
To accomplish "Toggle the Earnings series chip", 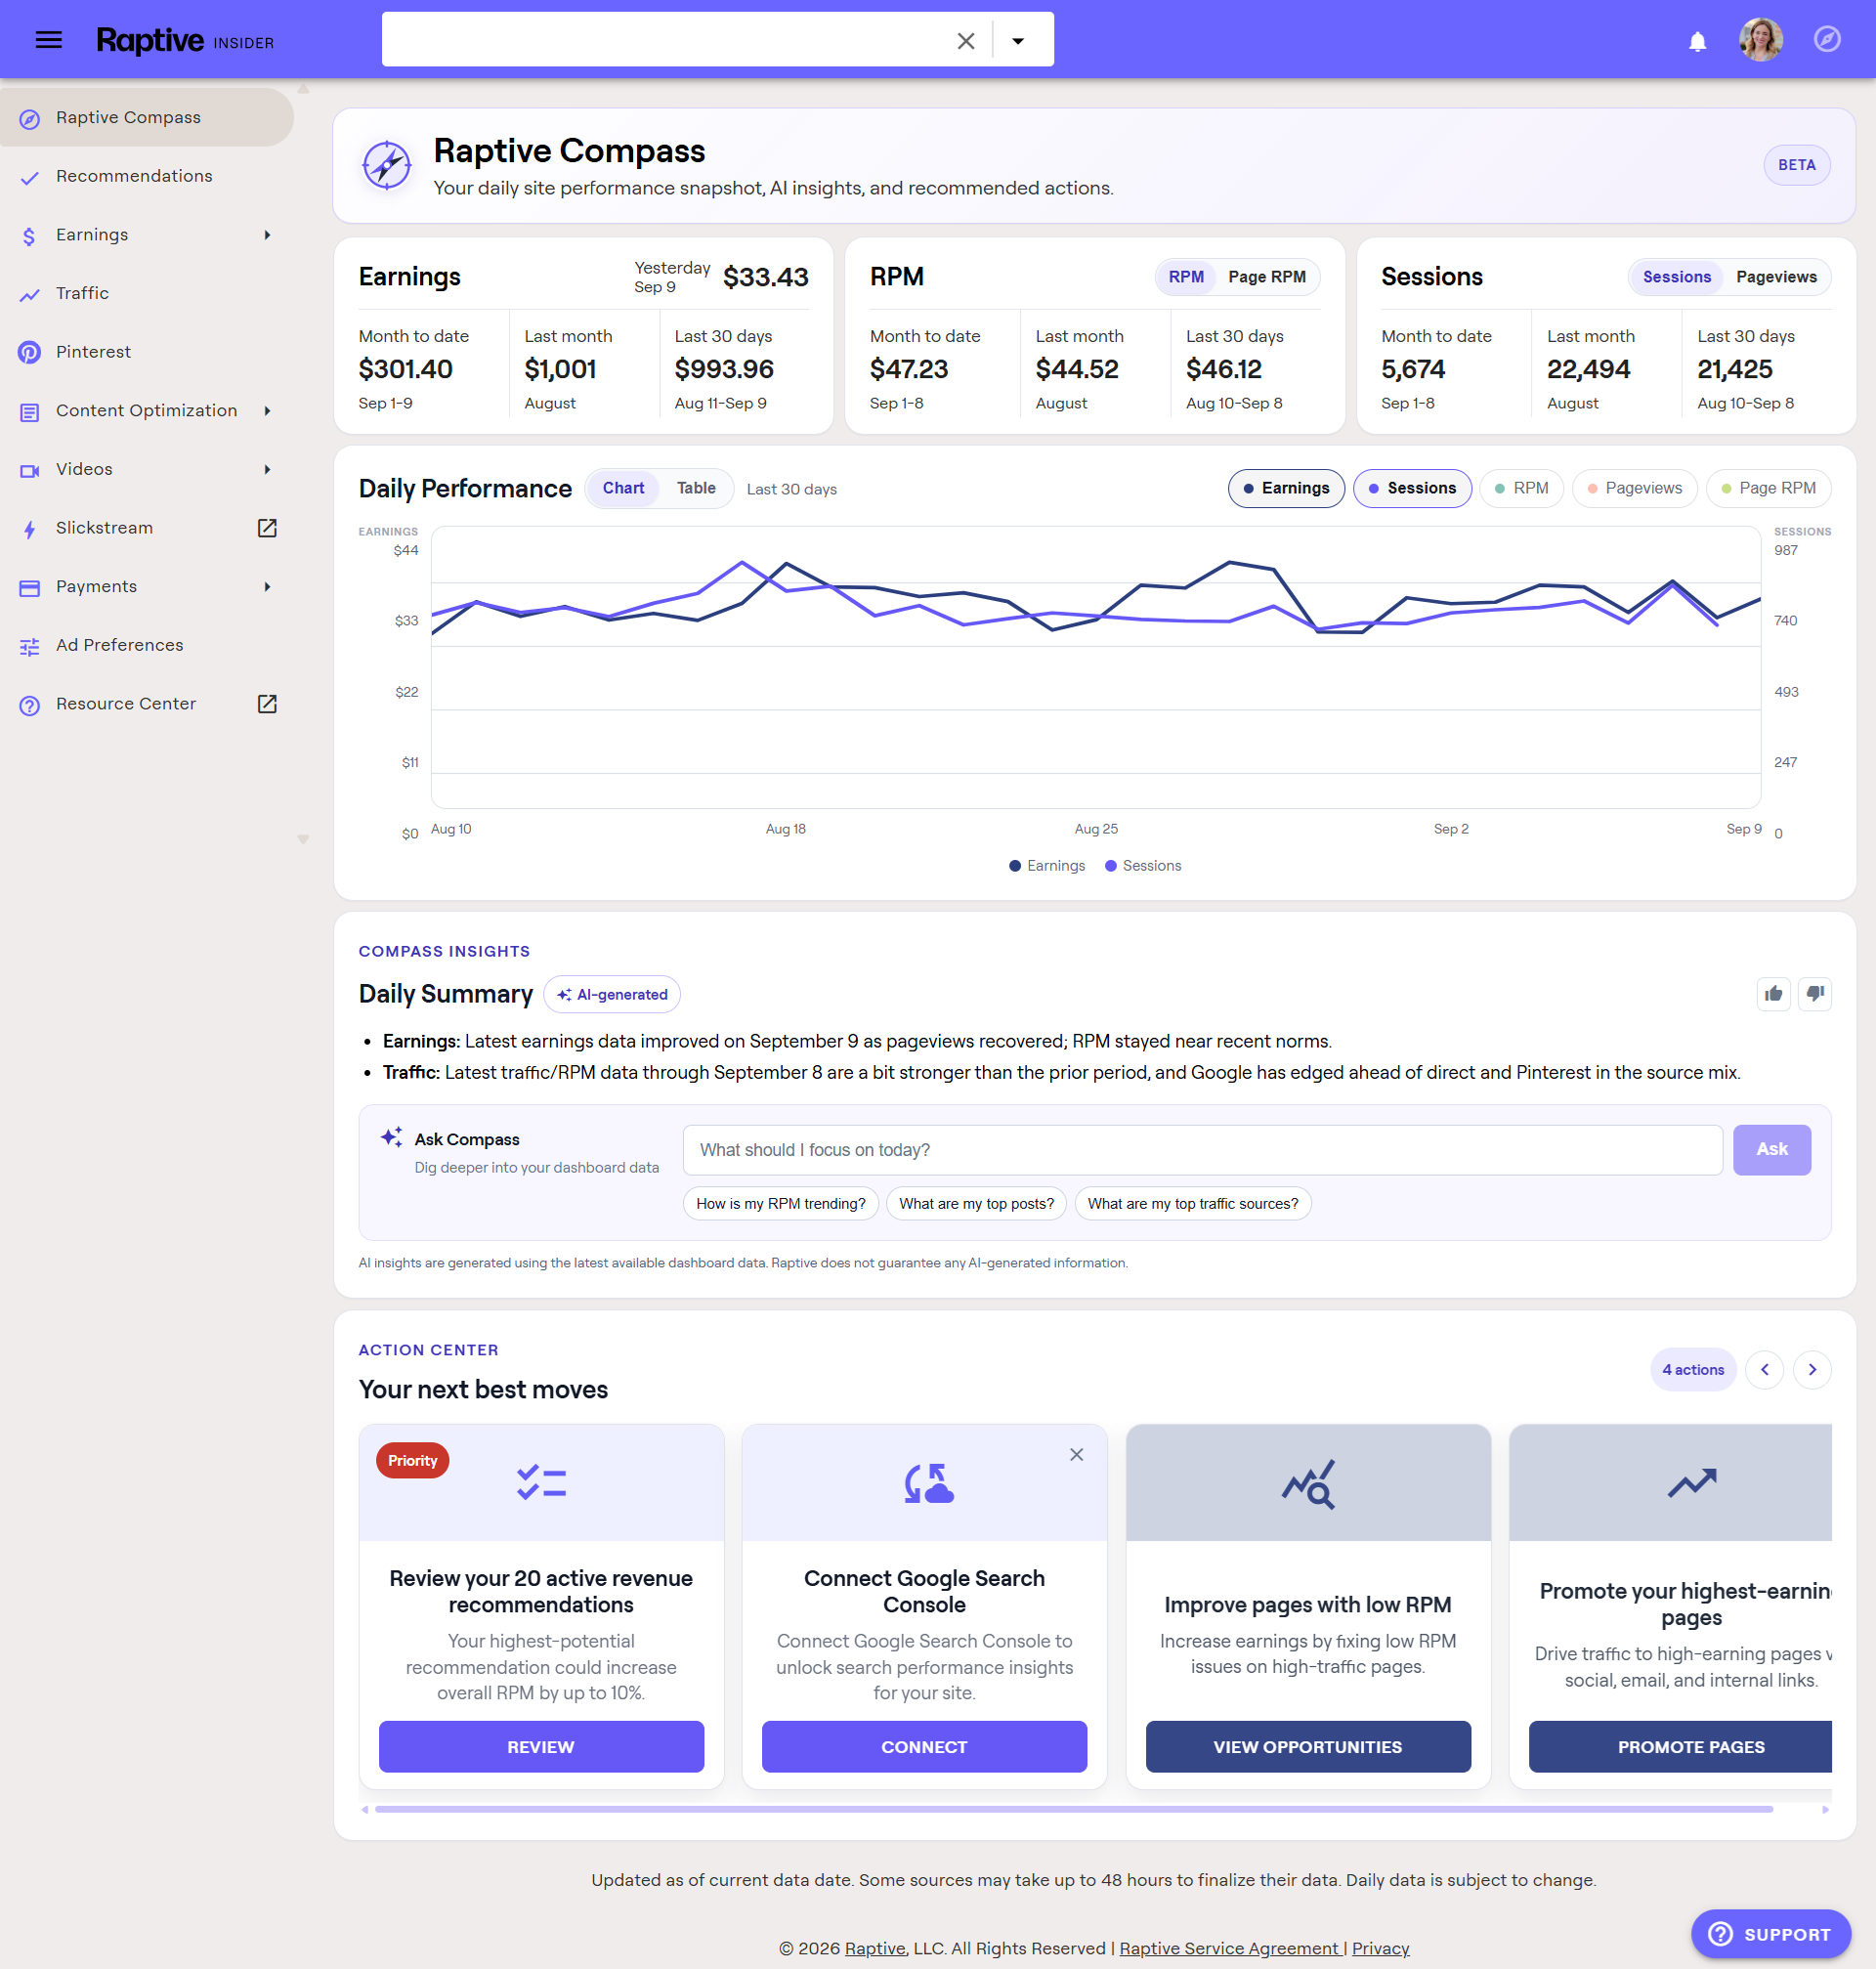I will [x=1286, y=488].
